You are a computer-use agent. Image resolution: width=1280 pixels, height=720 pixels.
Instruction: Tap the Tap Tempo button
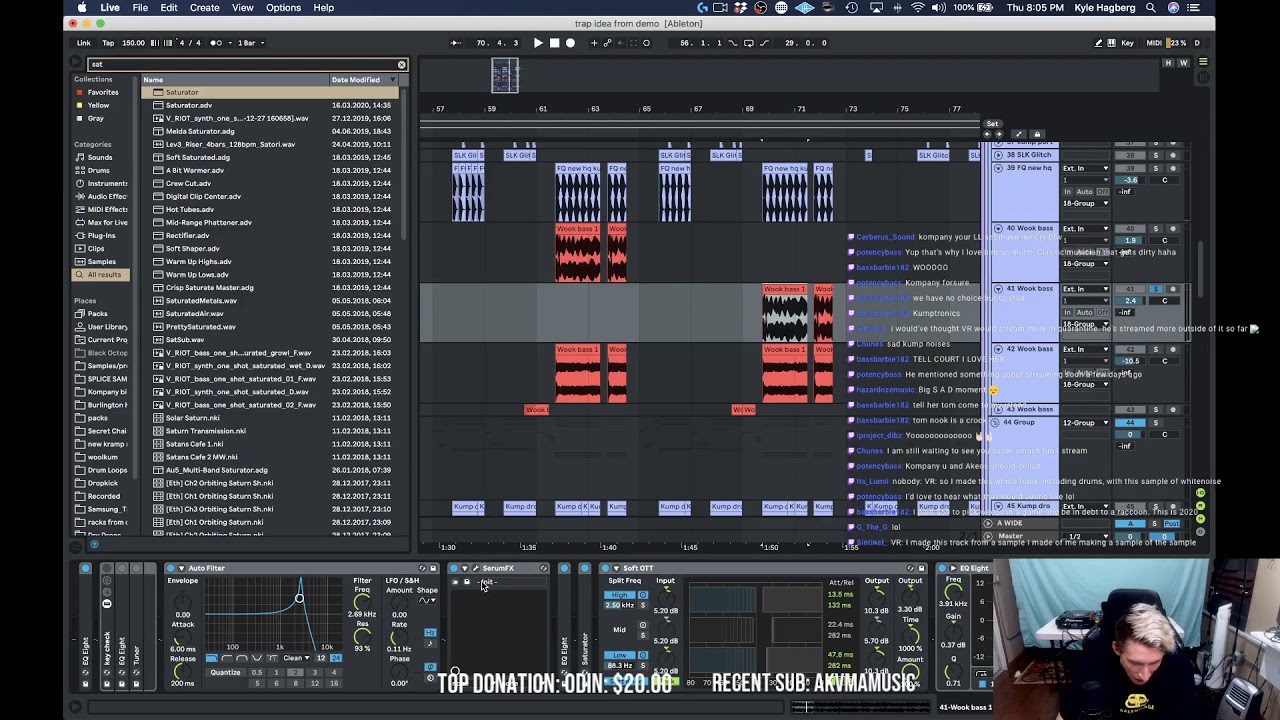tap(108, 43)
